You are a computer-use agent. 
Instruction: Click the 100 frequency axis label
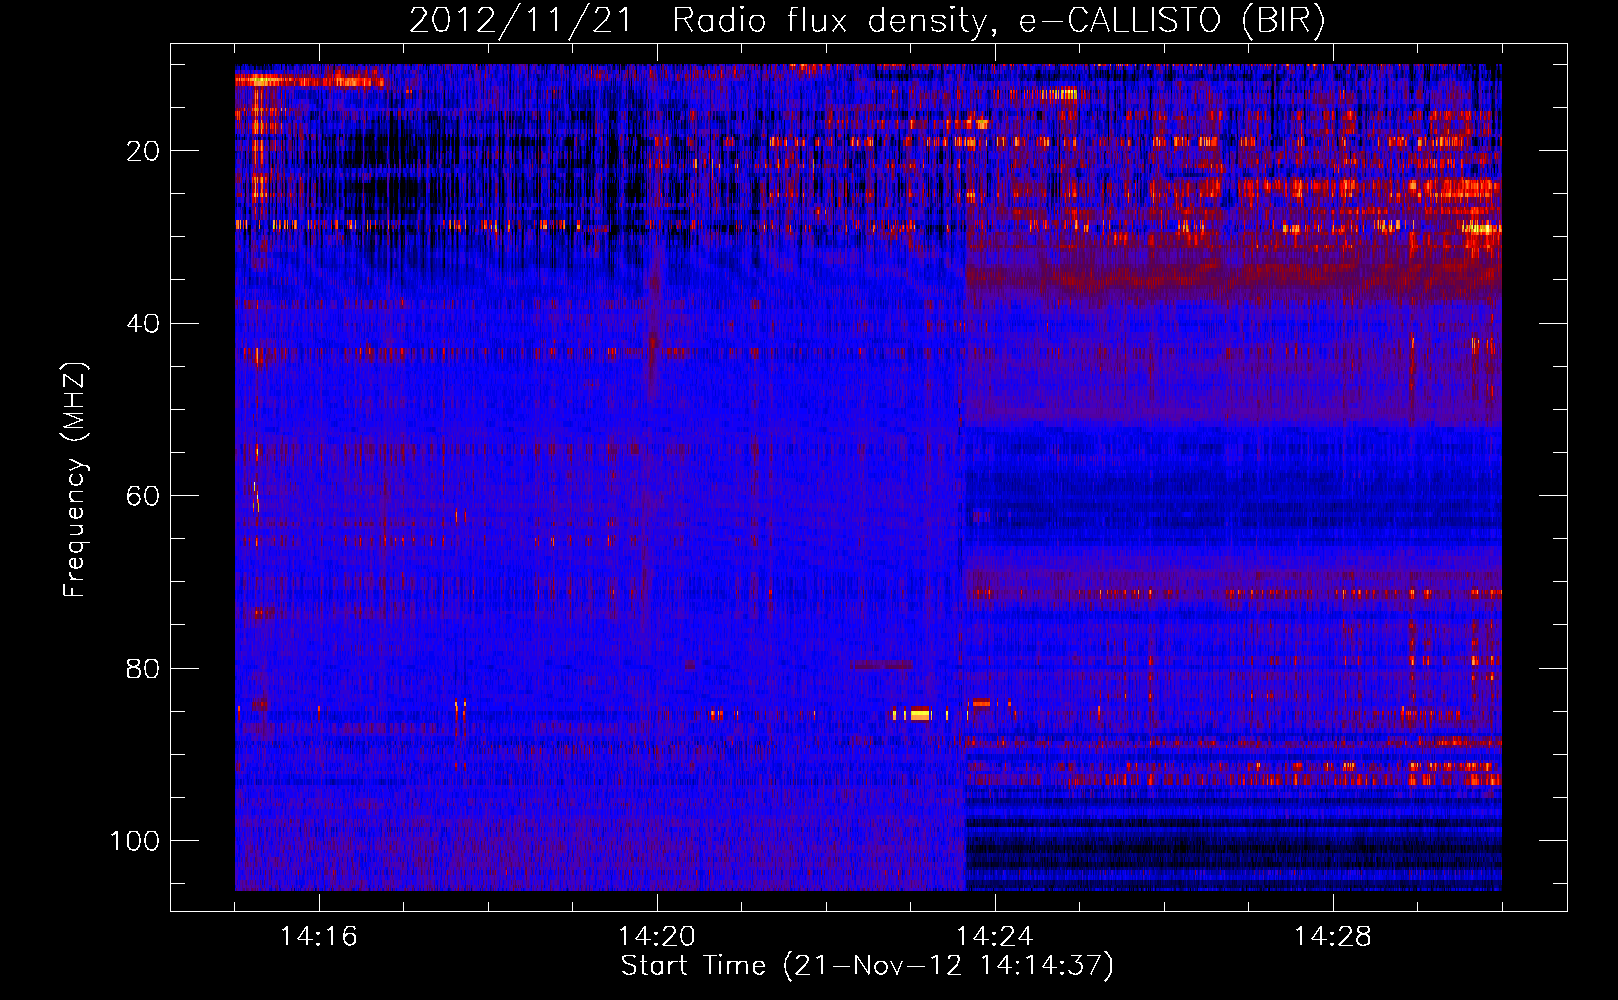pos(135,841)
